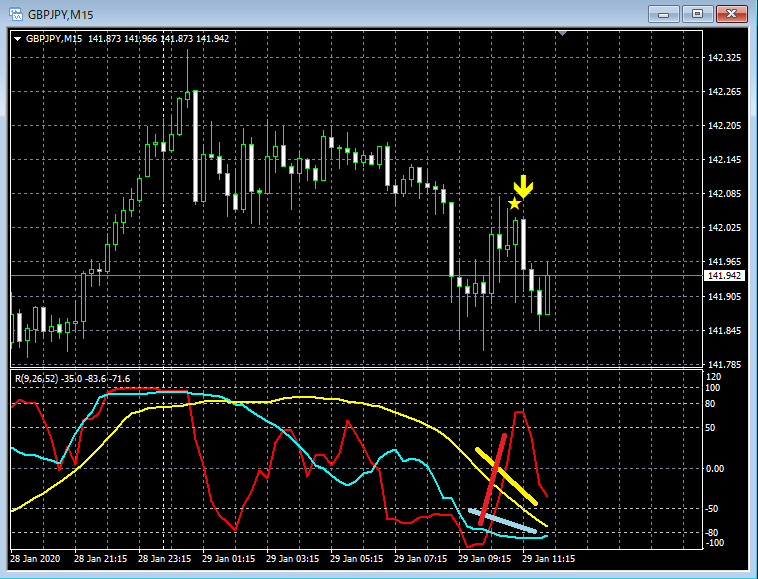
Task: Click the GBPJPY,M15 window title text
Action: [x=60, y=14]
